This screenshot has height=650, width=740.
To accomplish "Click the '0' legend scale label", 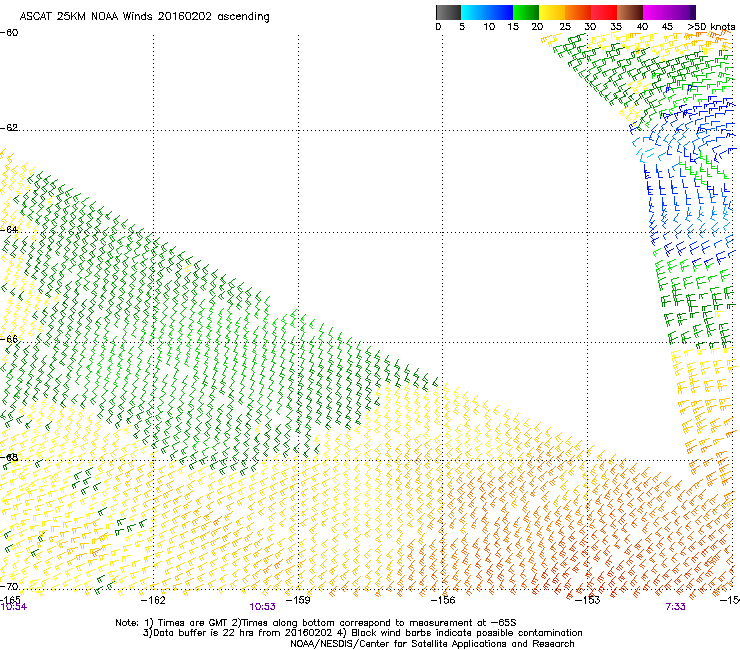I will click(x=438, y=27).
